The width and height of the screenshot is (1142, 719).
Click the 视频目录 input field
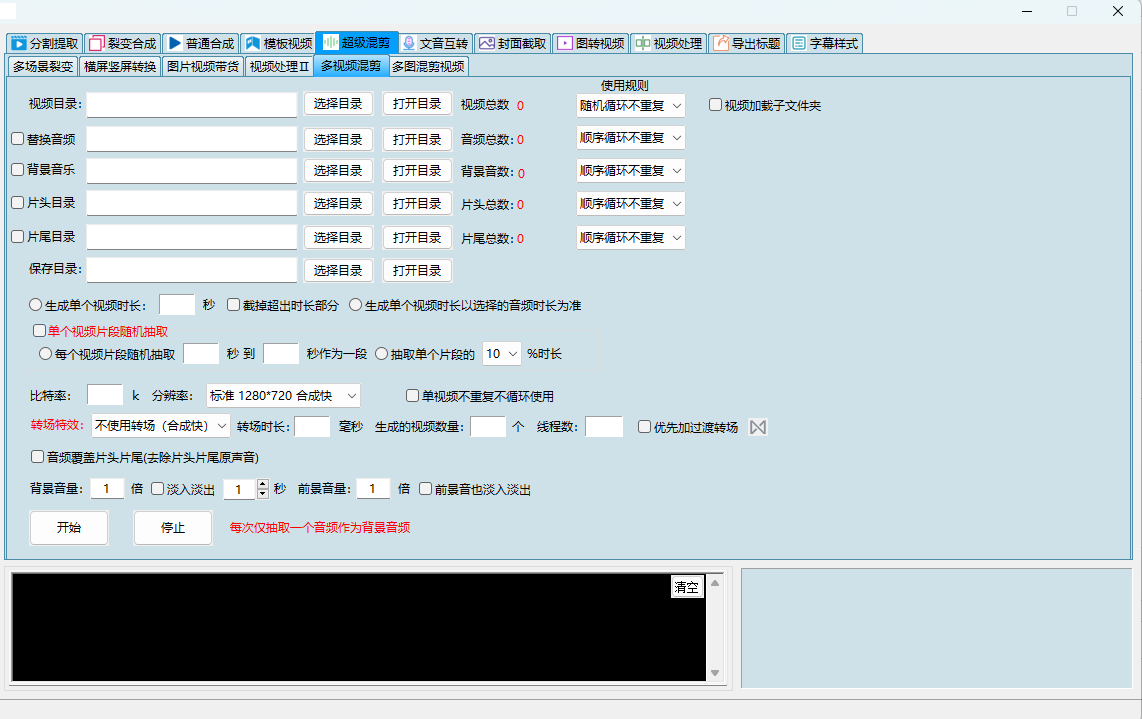point(190,104)
